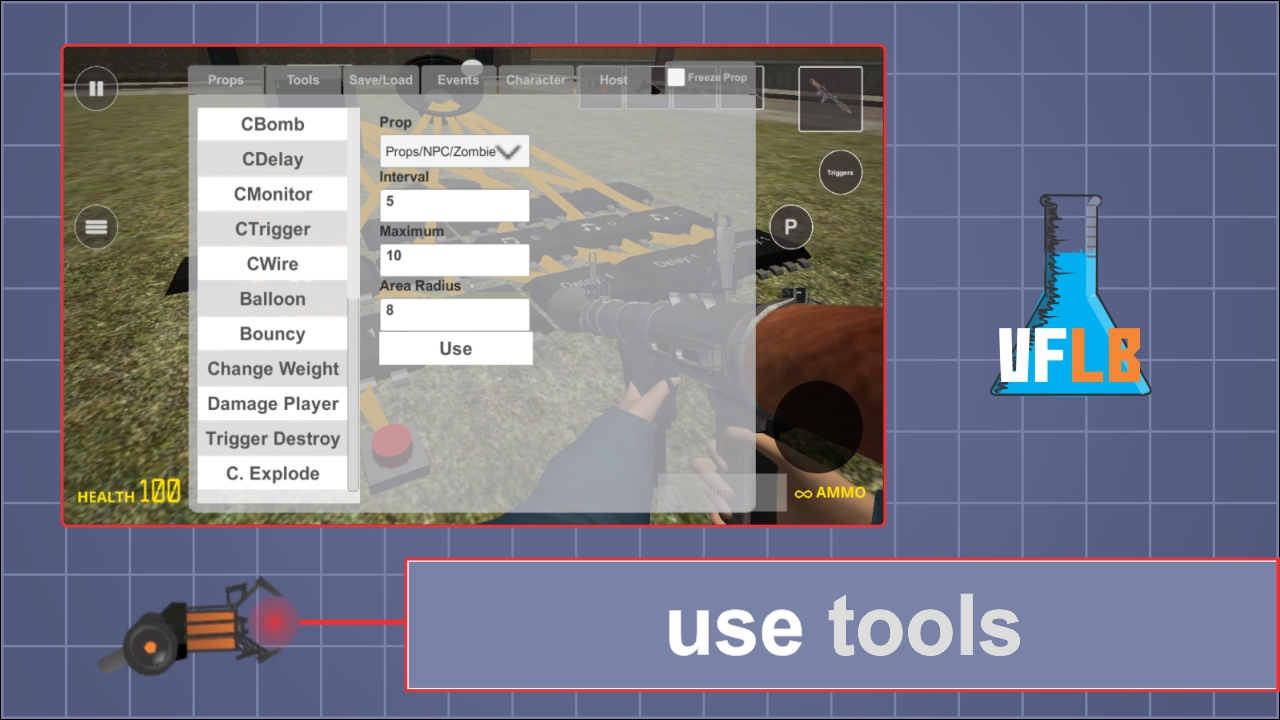The width and height of the screenshot is (1280, 720).
Task: Open the Prop dropdown Props/NPC/Zombie
Action: pos(454,151)
